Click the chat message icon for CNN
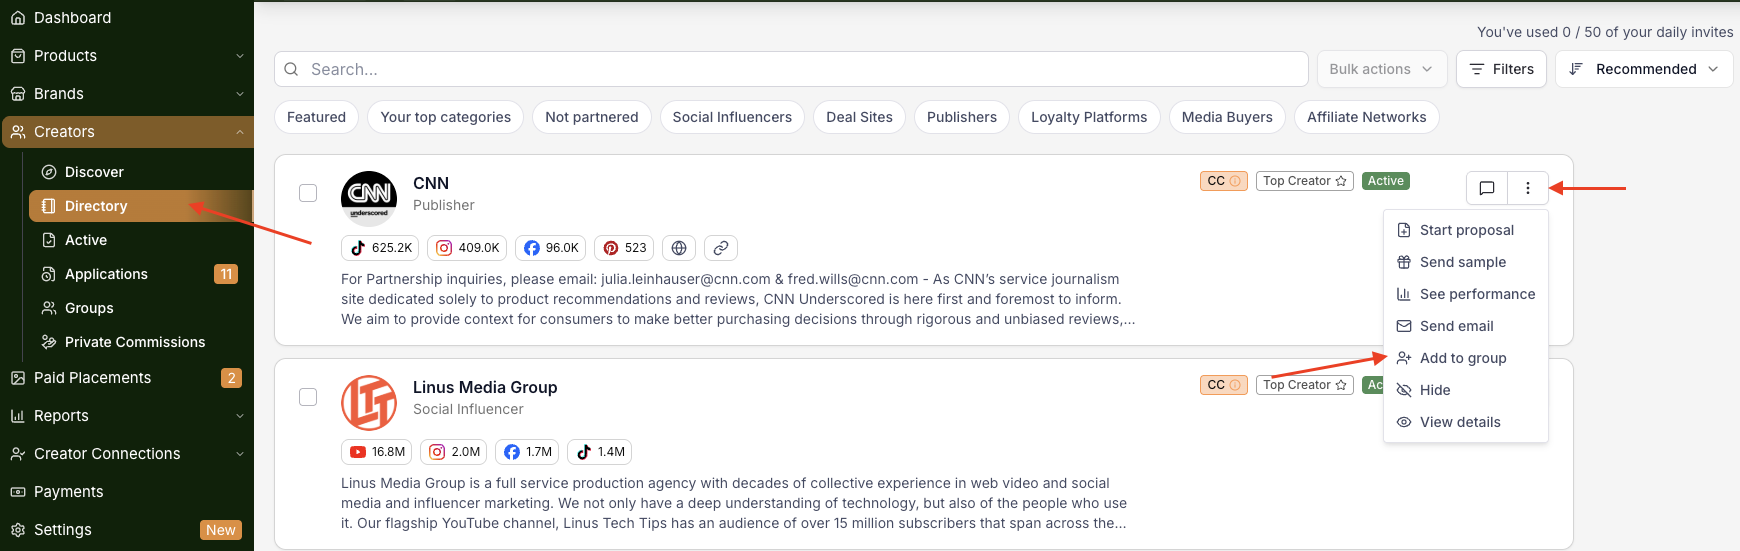This screenshot has width=1740, height=551. coord(1487,188)
